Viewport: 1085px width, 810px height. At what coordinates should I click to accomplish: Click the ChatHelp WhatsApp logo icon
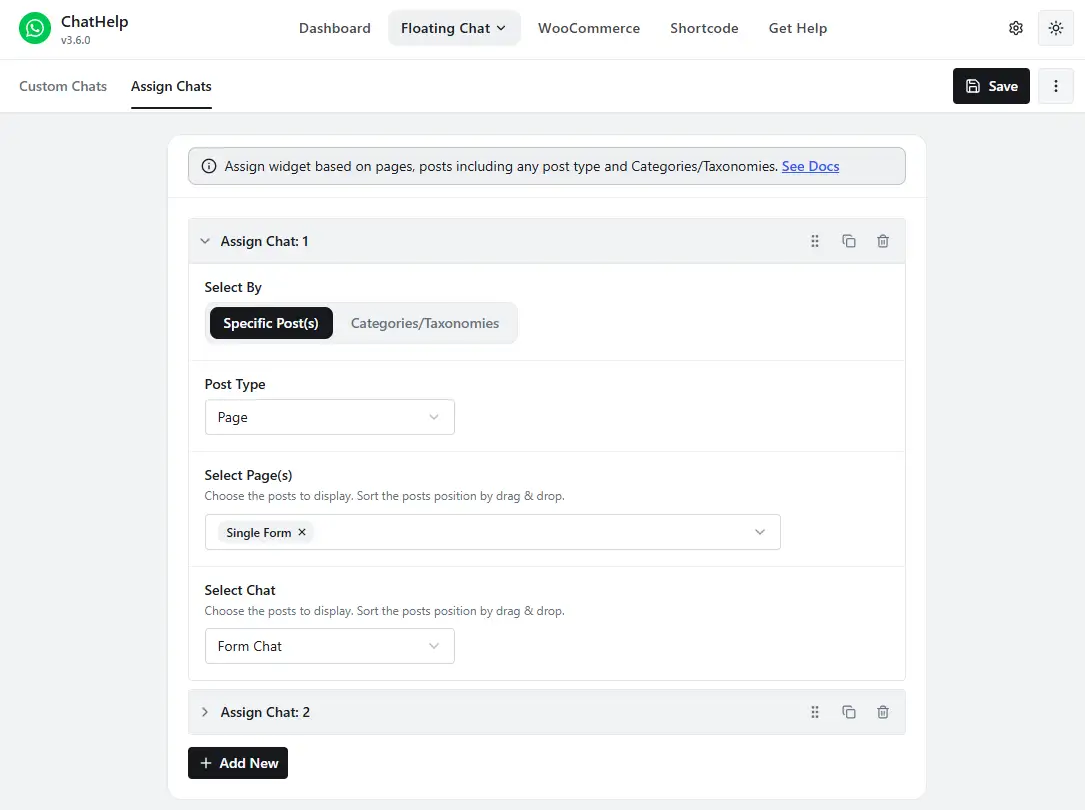(35, 28)
